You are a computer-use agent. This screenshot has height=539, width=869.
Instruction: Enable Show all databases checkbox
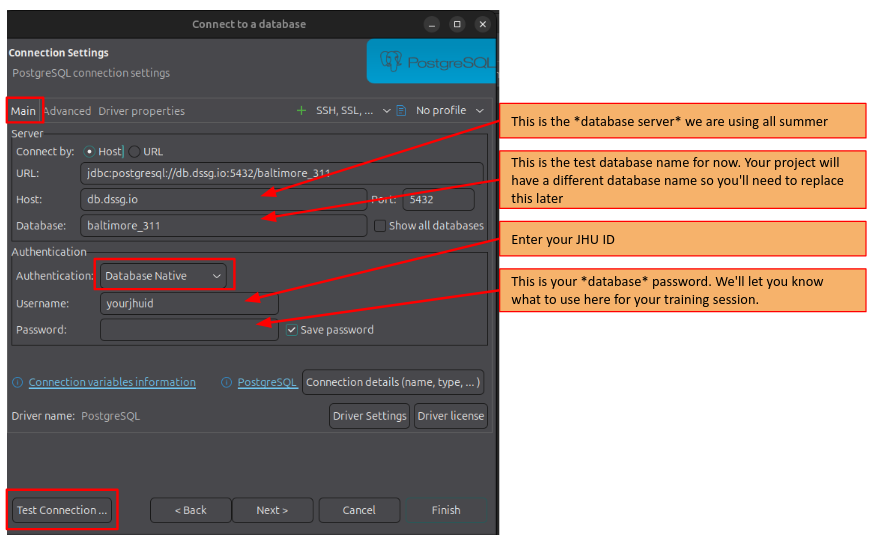click(380, 225)
